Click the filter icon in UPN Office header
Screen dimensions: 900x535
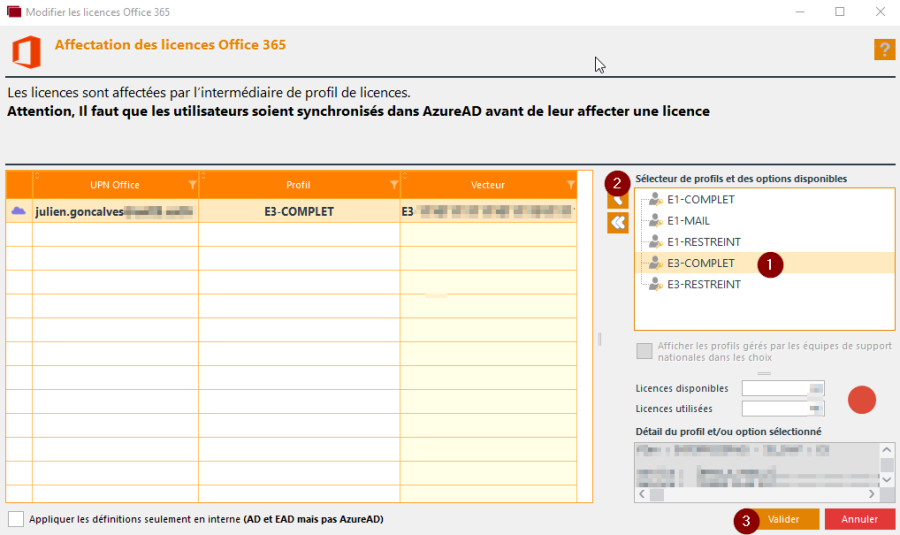[192, 185]
